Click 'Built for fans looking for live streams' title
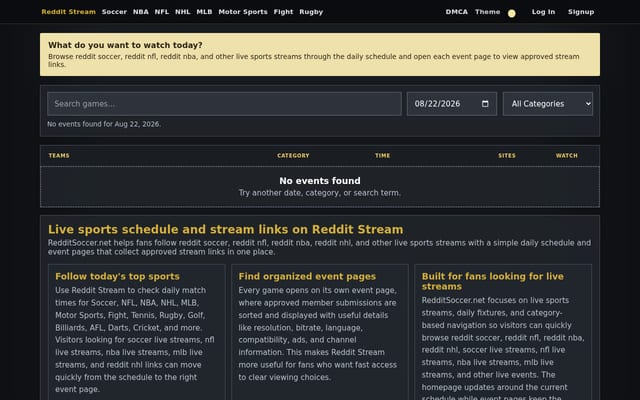The width and height of the screenshot is (640, 400). tap(493, 281)
